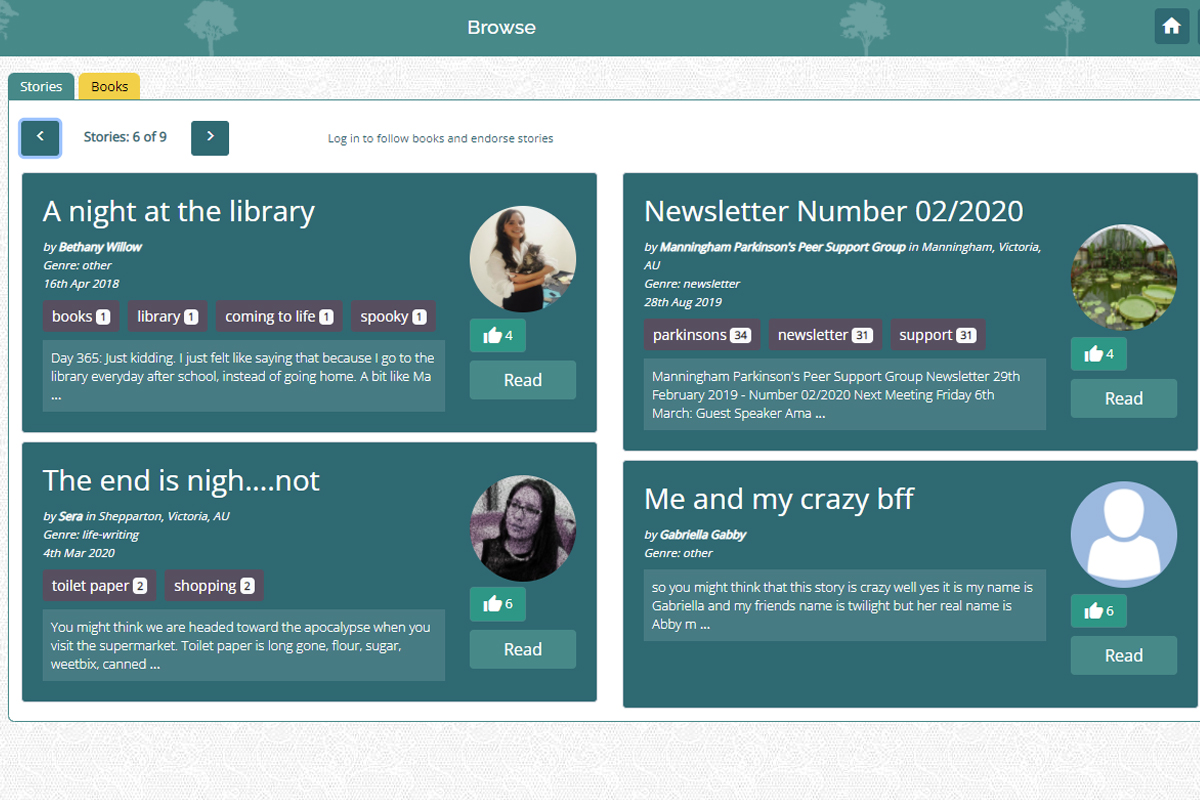1200x800 pixels.
Task: Read 'Newsletter Number 02/2020' story
Action: (x=1123, y=398)
